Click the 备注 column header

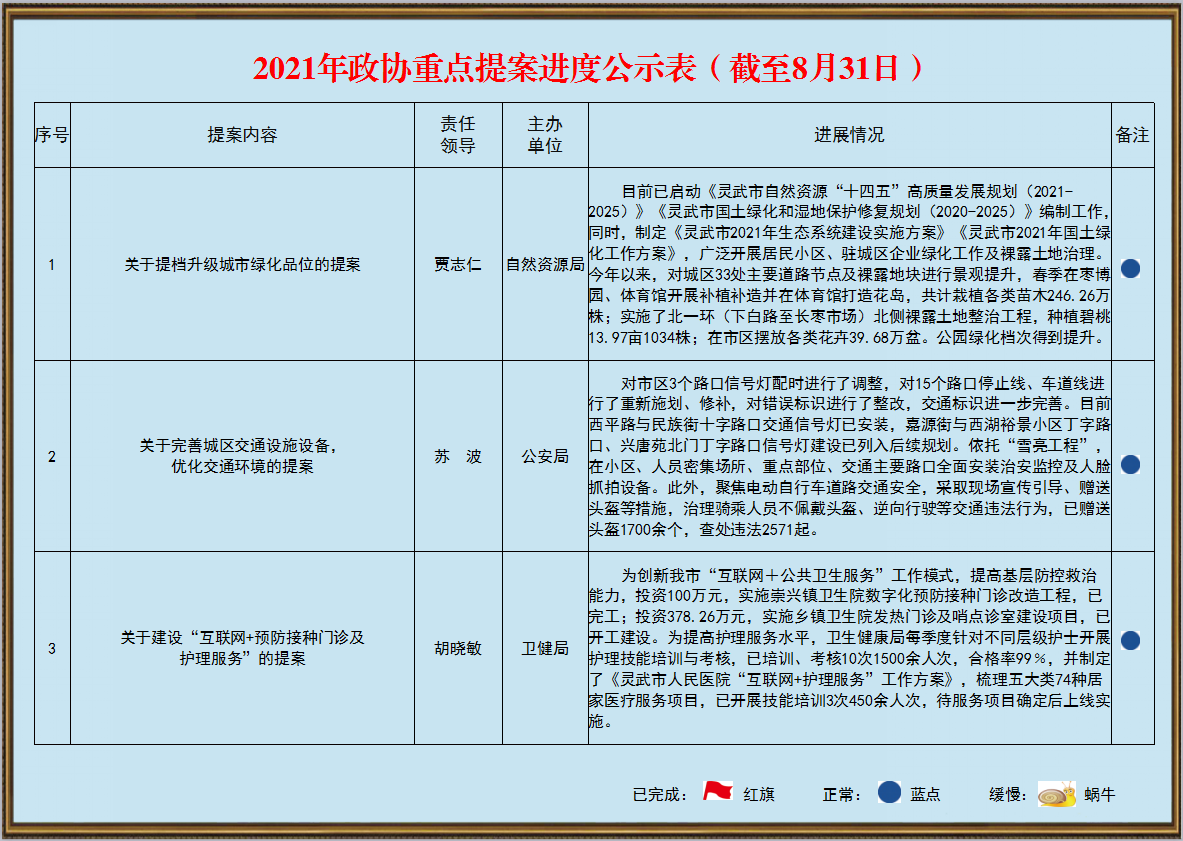point(1132,135)
